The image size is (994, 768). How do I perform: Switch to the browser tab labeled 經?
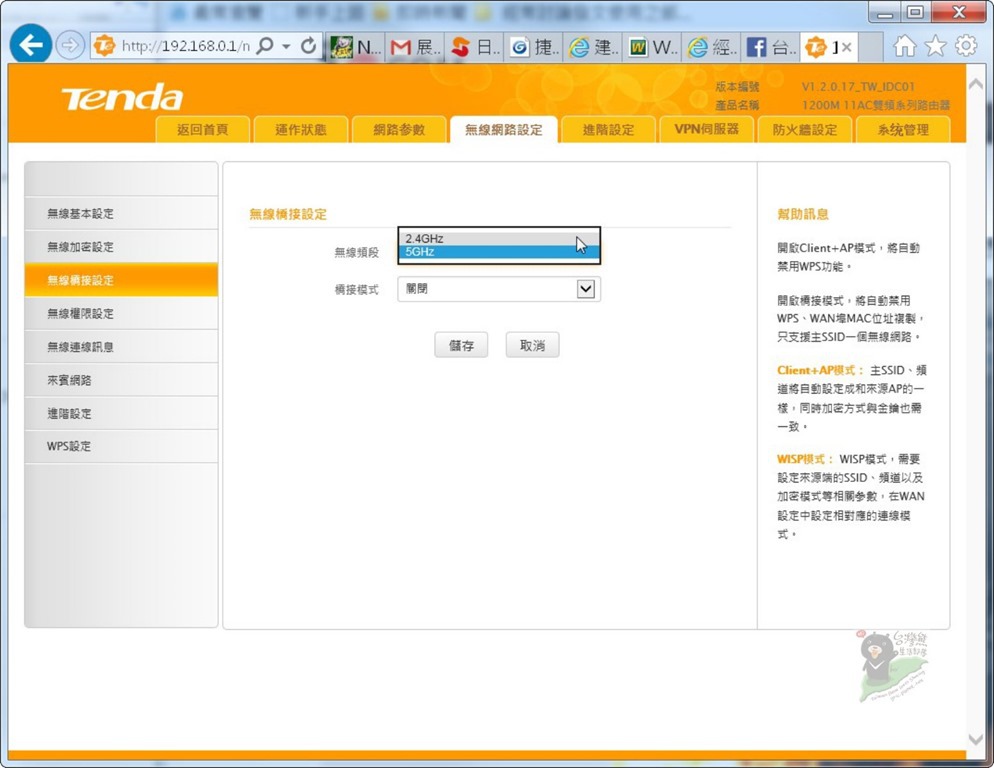(712, 47)
